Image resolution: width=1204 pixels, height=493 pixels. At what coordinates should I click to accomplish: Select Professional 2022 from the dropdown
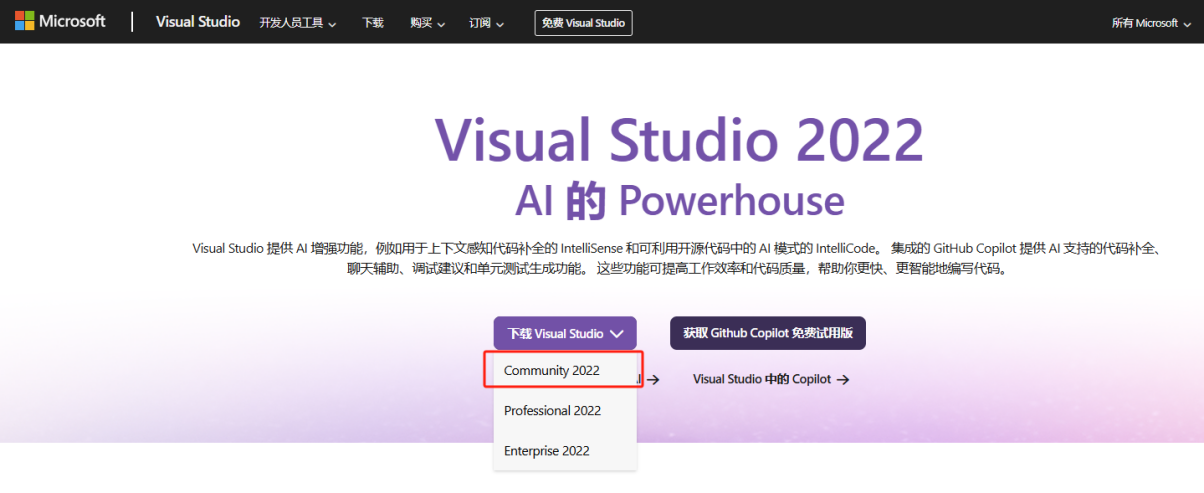(565, 411)
